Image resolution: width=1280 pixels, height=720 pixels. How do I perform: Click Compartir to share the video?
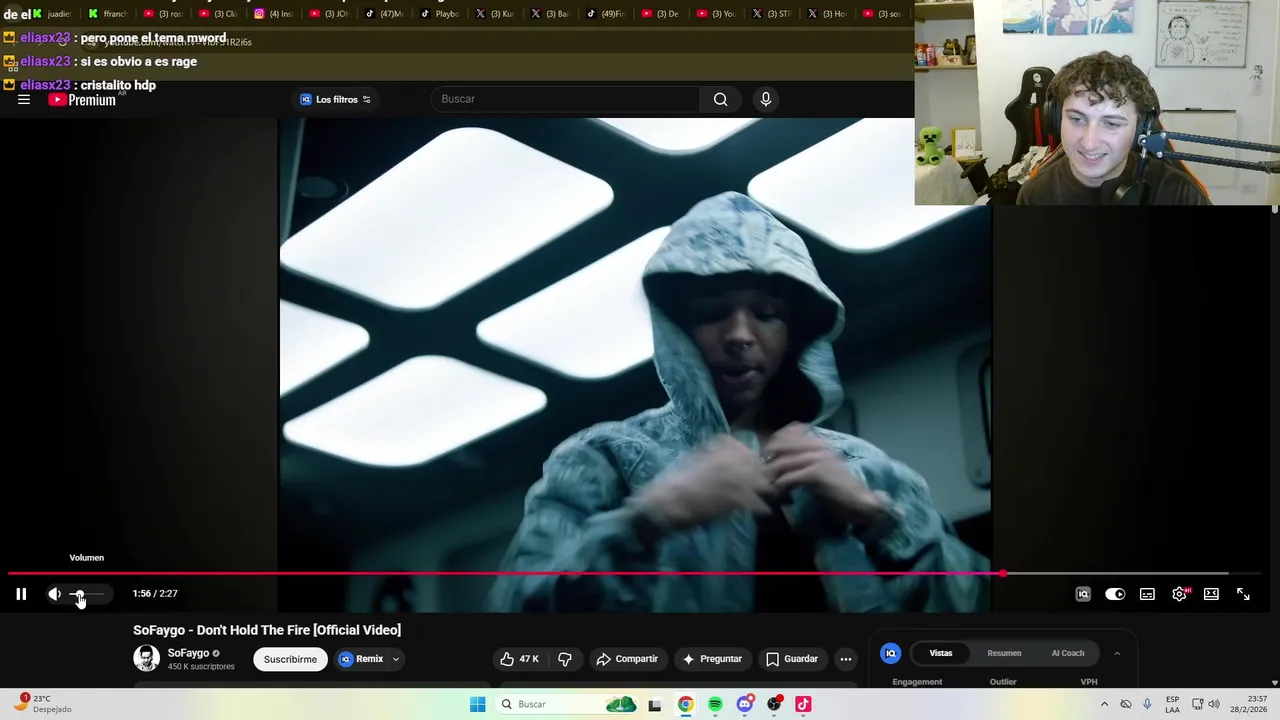click(627, 659)
